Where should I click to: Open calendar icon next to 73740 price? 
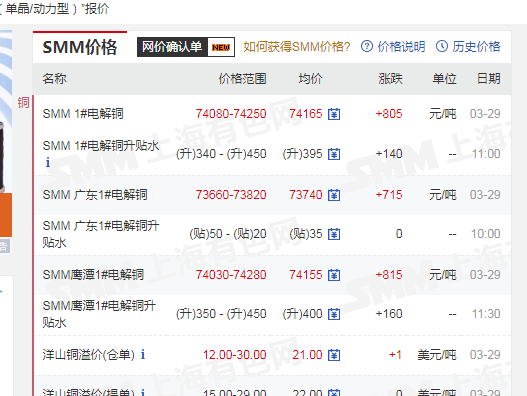coord(334,195)
